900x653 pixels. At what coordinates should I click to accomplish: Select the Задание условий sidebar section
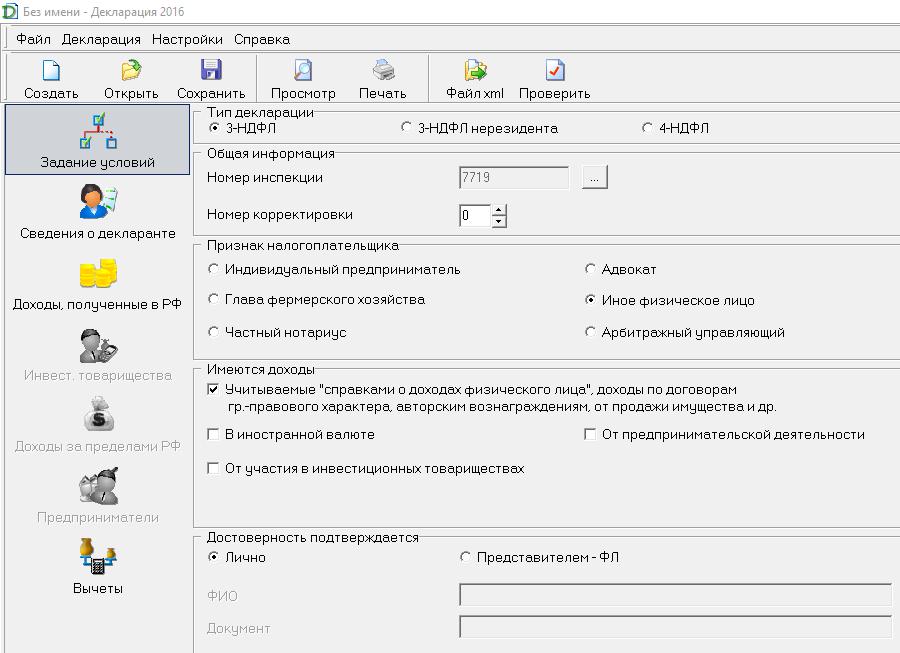pyautogui.click(x=98, y=139)
